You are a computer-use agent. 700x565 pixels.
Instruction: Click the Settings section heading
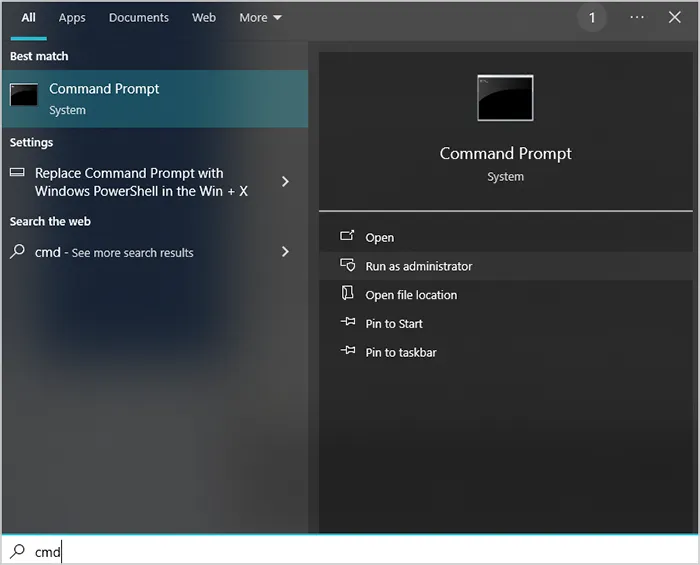[x=31, y=142]
